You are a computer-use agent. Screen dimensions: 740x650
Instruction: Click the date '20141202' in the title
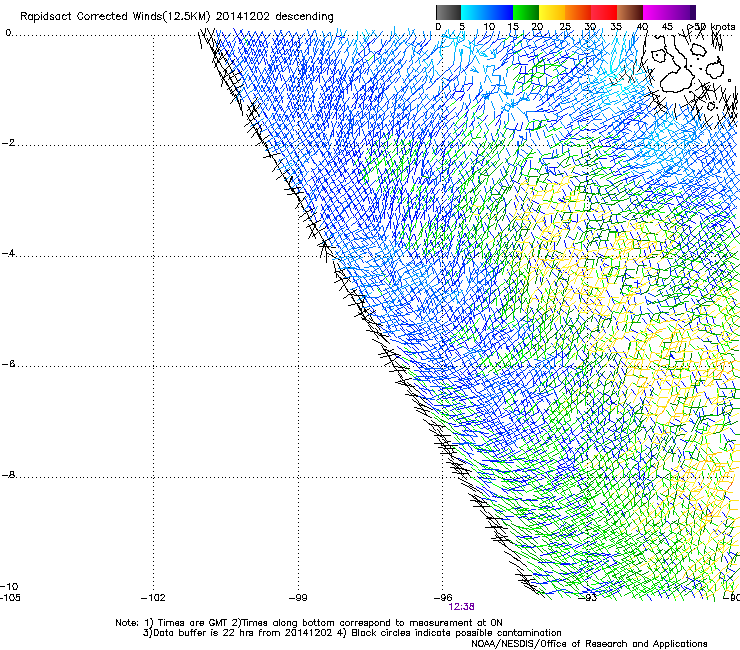[243, 17]
